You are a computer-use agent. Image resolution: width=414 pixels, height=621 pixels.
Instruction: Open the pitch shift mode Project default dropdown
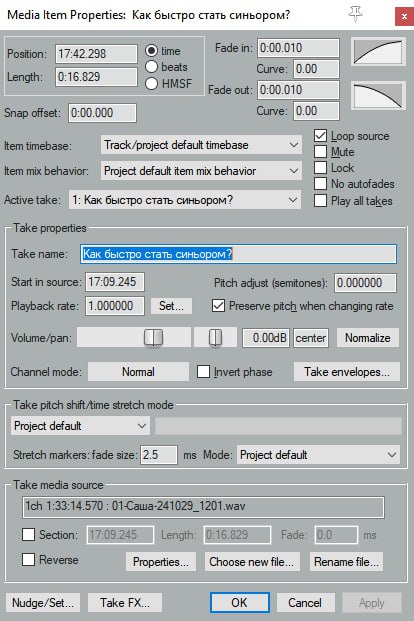pos(80,426)
